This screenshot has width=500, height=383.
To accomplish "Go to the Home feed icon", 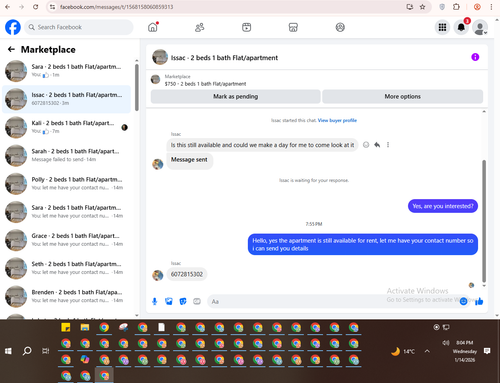I will (153, 27).
